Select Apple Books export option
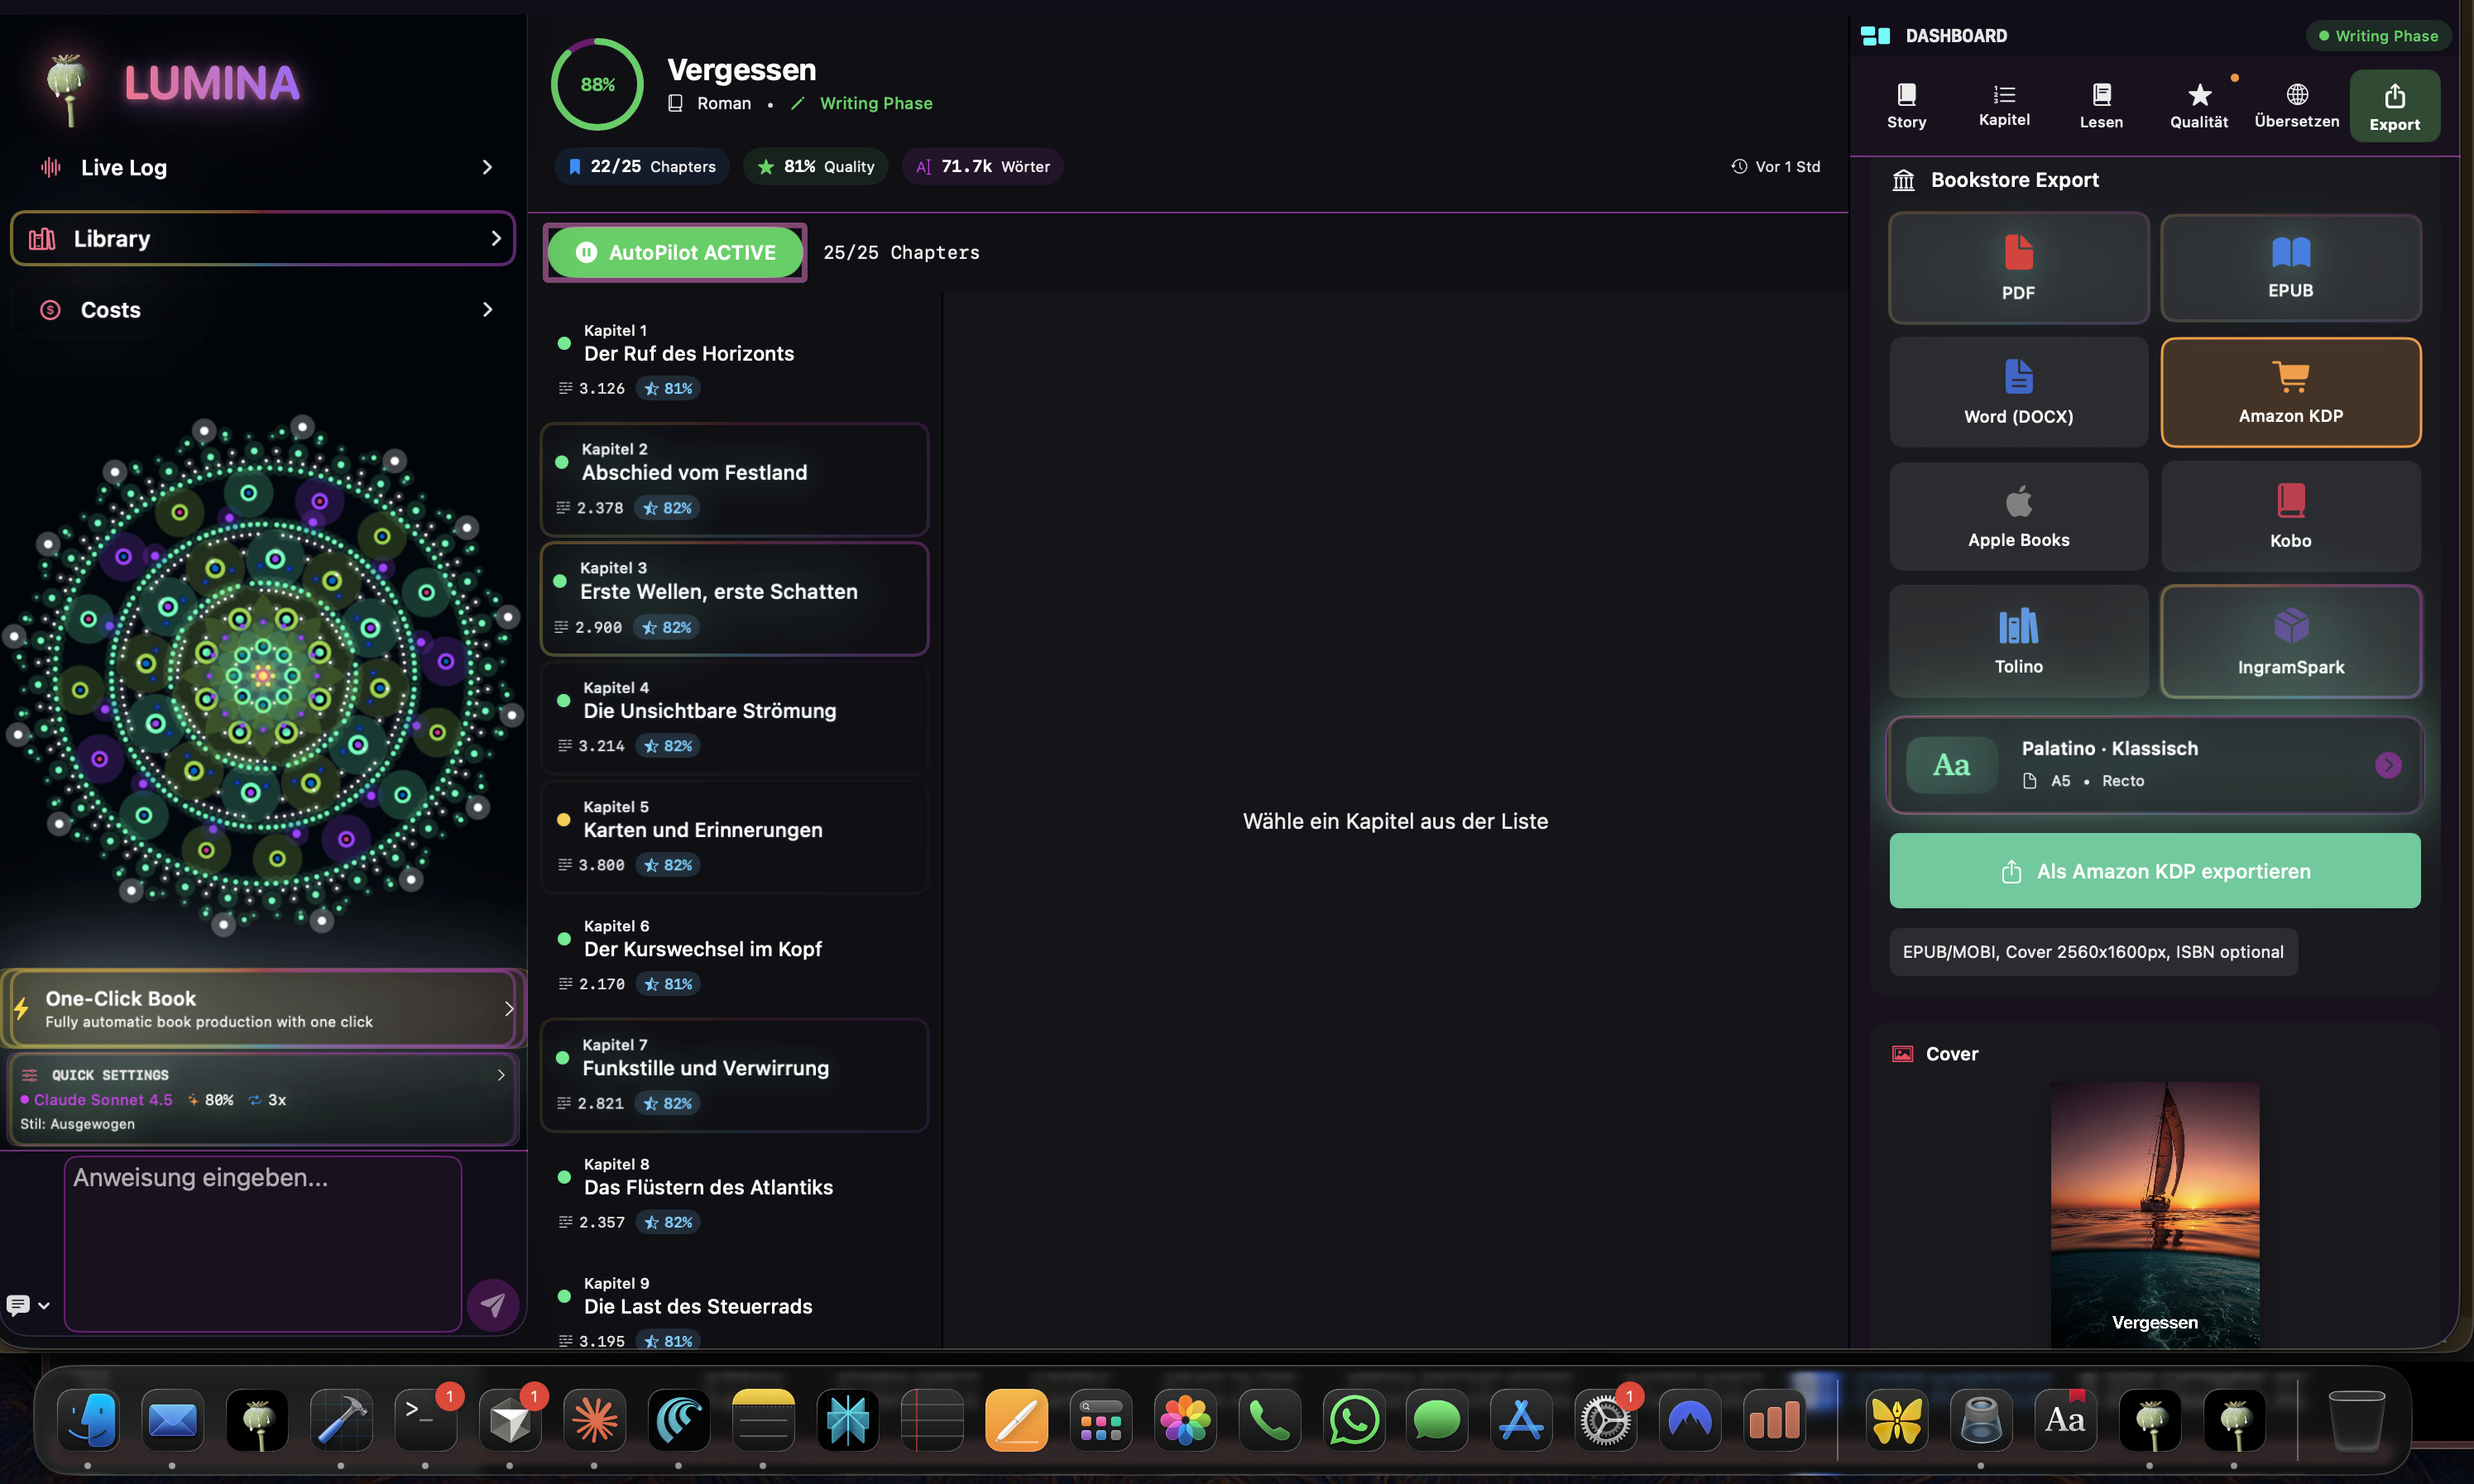This screenshot has height=1484, width=2474. point(2018,516)
